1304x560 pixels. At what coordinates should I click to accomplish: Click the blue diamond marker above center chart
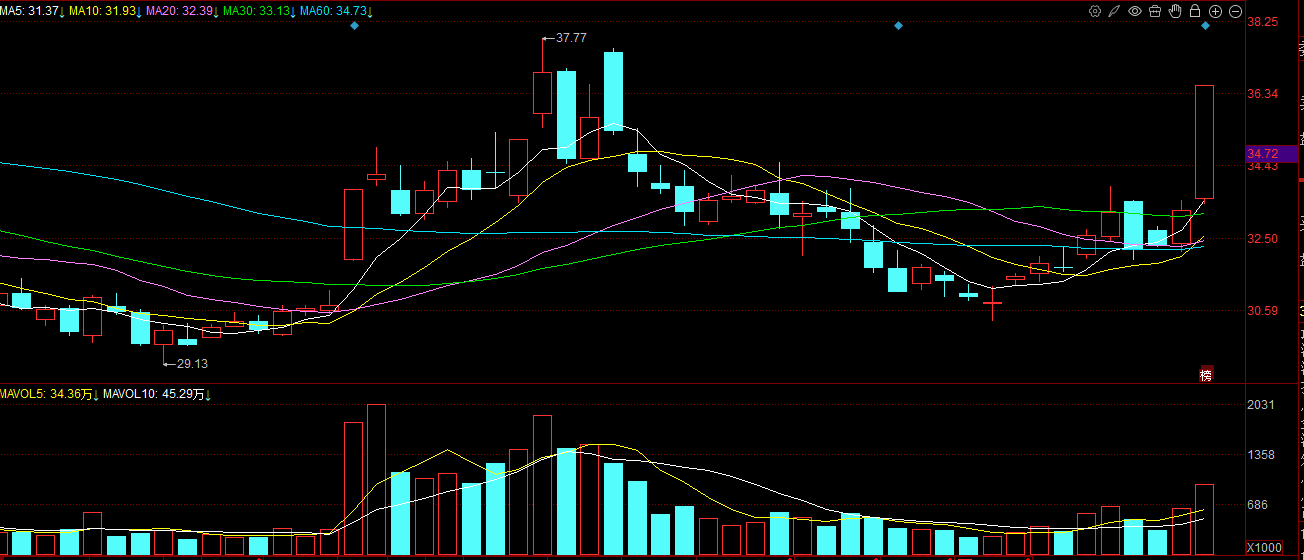coord(898,25)
